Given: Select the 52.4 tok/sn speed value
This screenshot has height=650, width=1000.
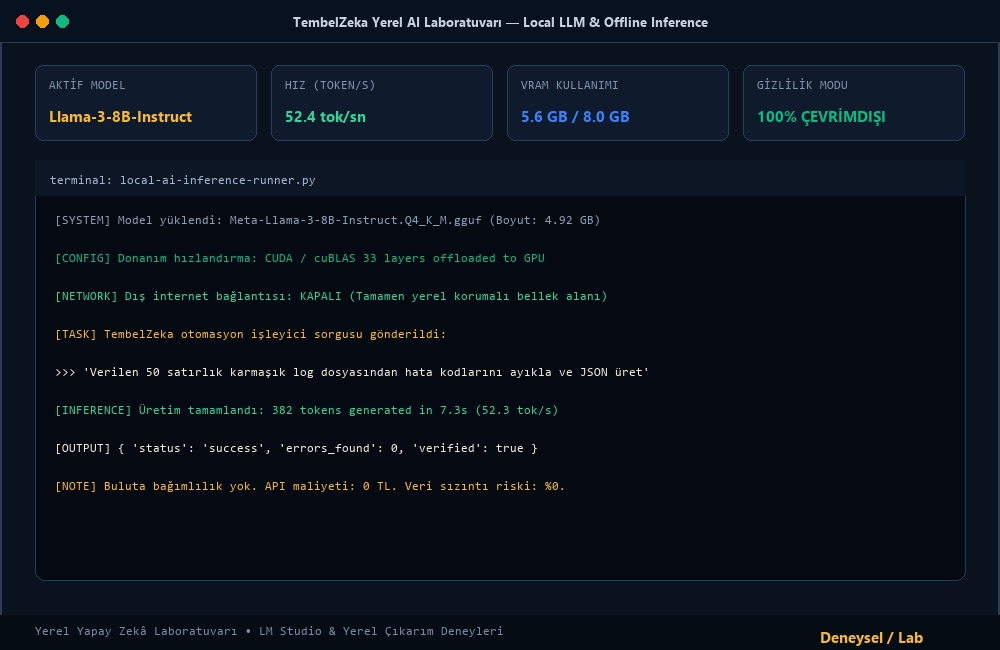Looking at the screenshot, I should click(x=325, y=117).
